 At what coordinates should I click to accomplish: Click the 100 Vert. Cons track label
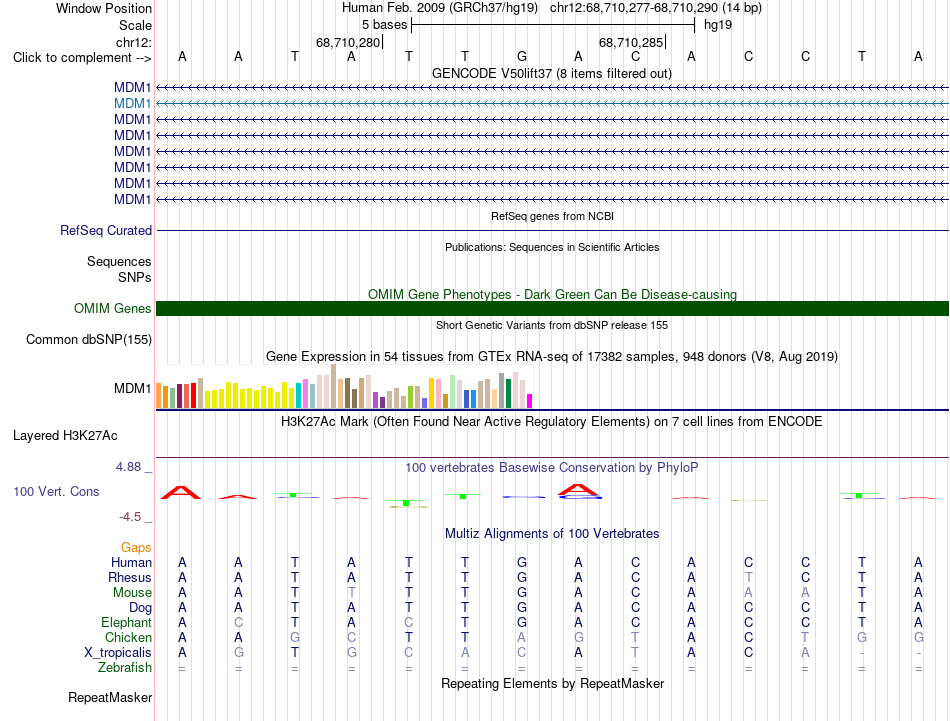point(56,491)
